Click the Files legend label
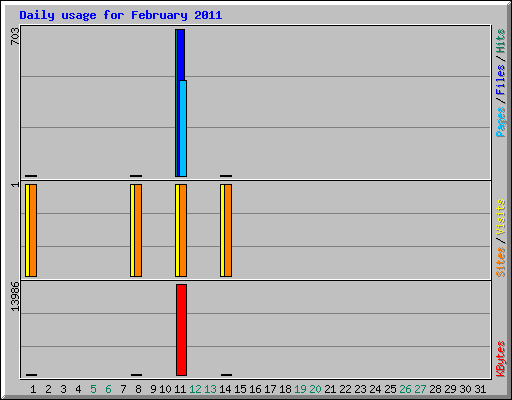 point(500,80)
